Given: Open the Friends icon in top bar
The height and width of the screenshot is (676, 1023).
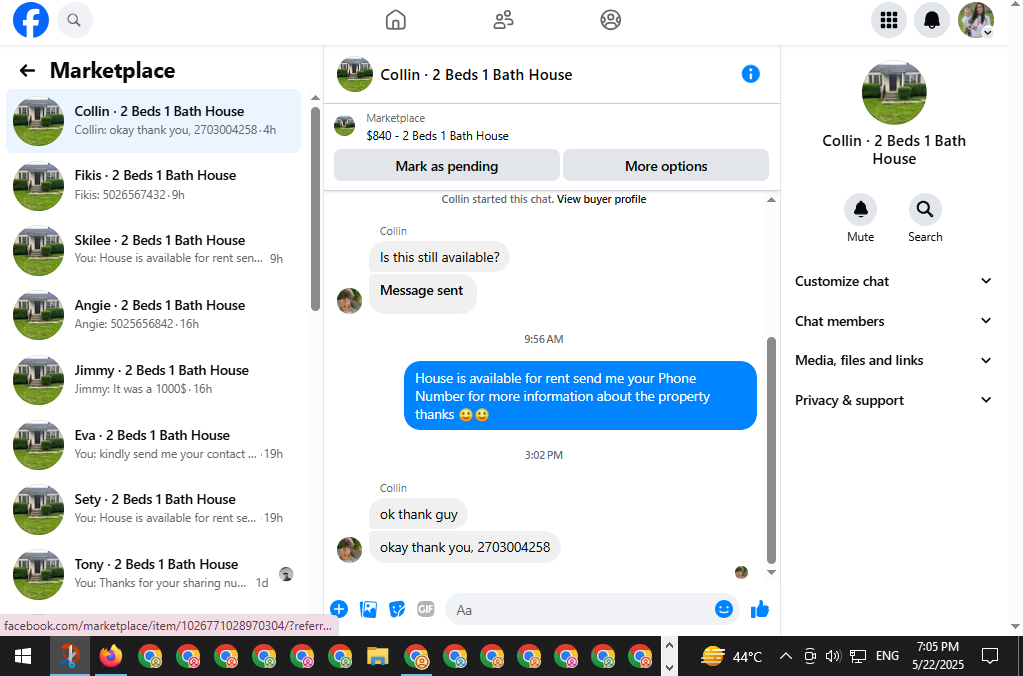Looking at the screenshot, I should tap(503, 20).
